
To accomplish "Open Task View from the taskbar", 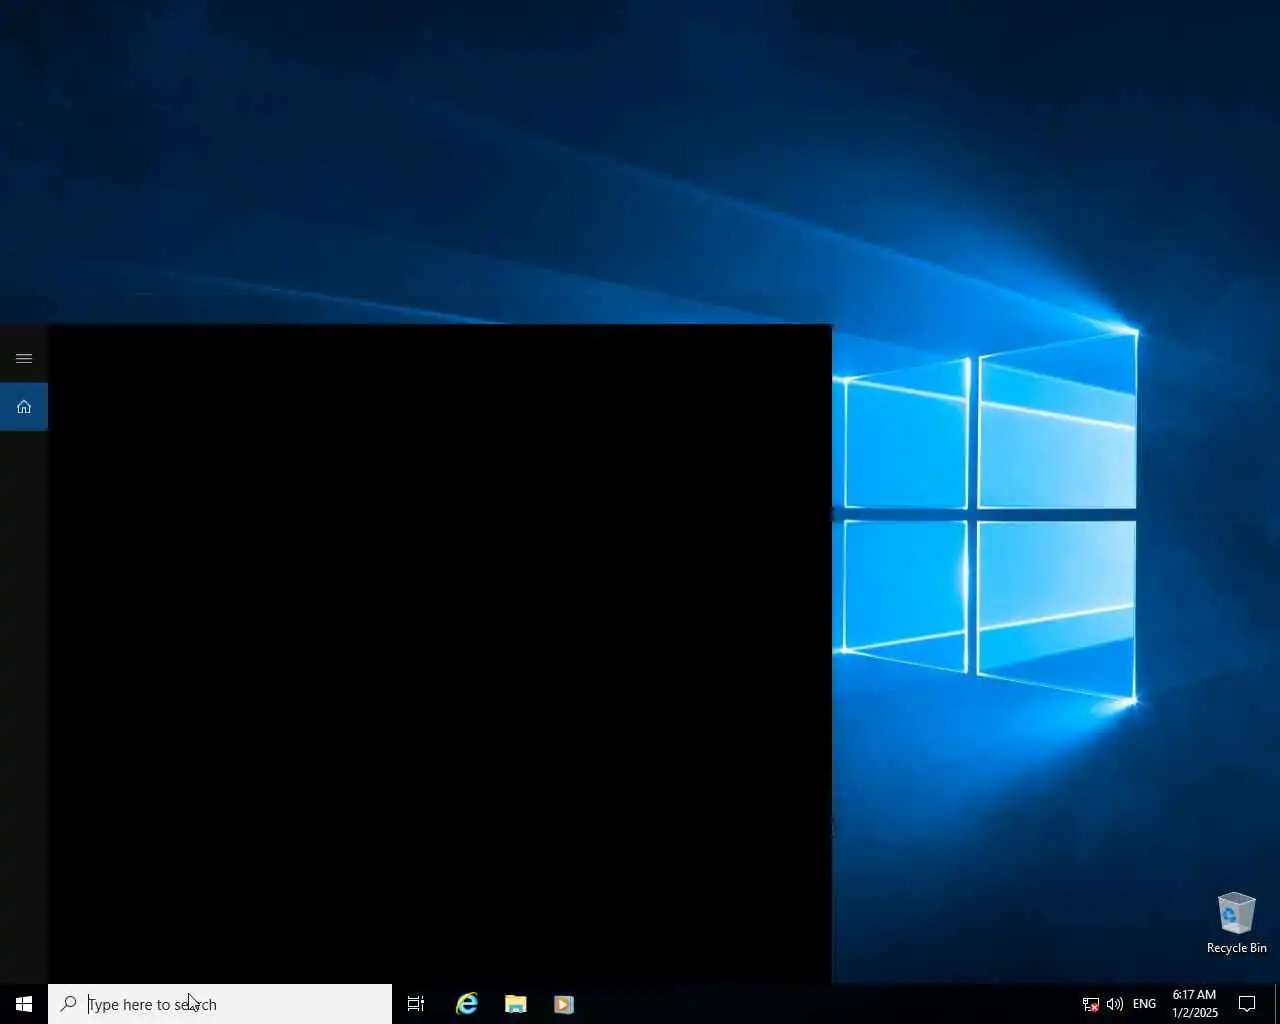I will (x=416, y=1004).
